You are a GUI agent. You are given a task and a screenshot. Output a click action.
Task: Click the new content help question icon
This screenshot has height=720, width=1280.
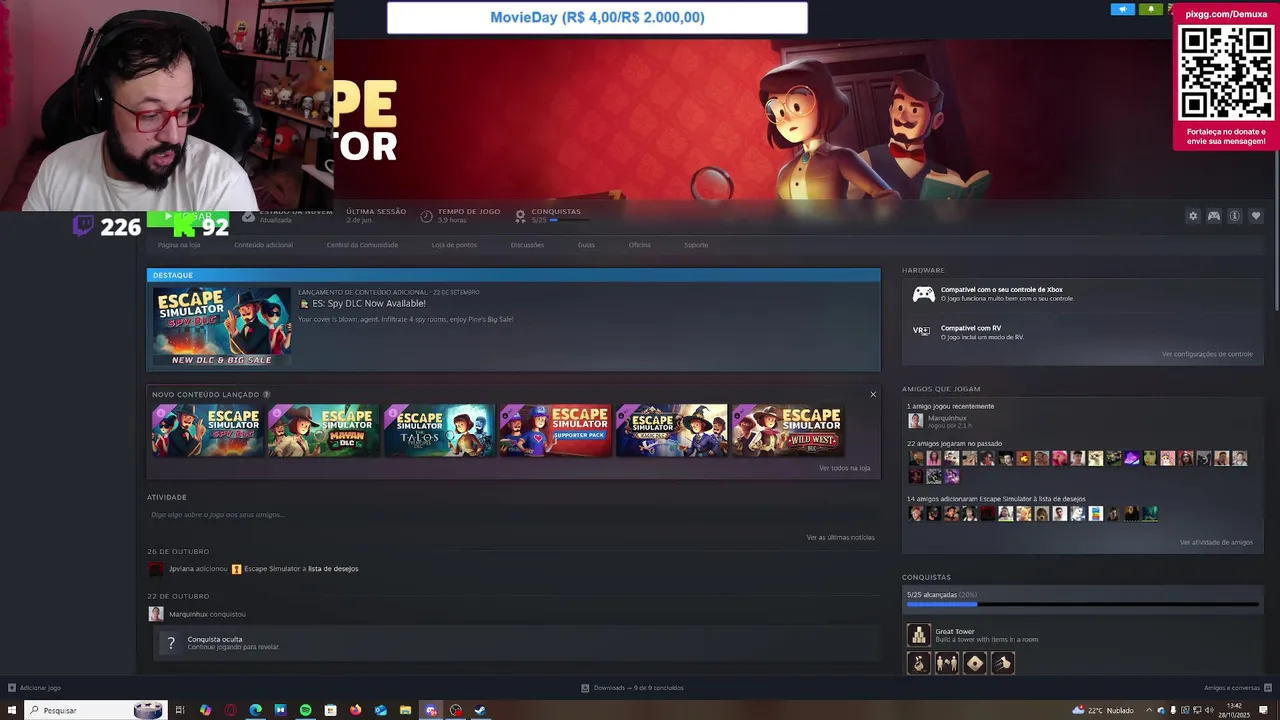[266, 395]
